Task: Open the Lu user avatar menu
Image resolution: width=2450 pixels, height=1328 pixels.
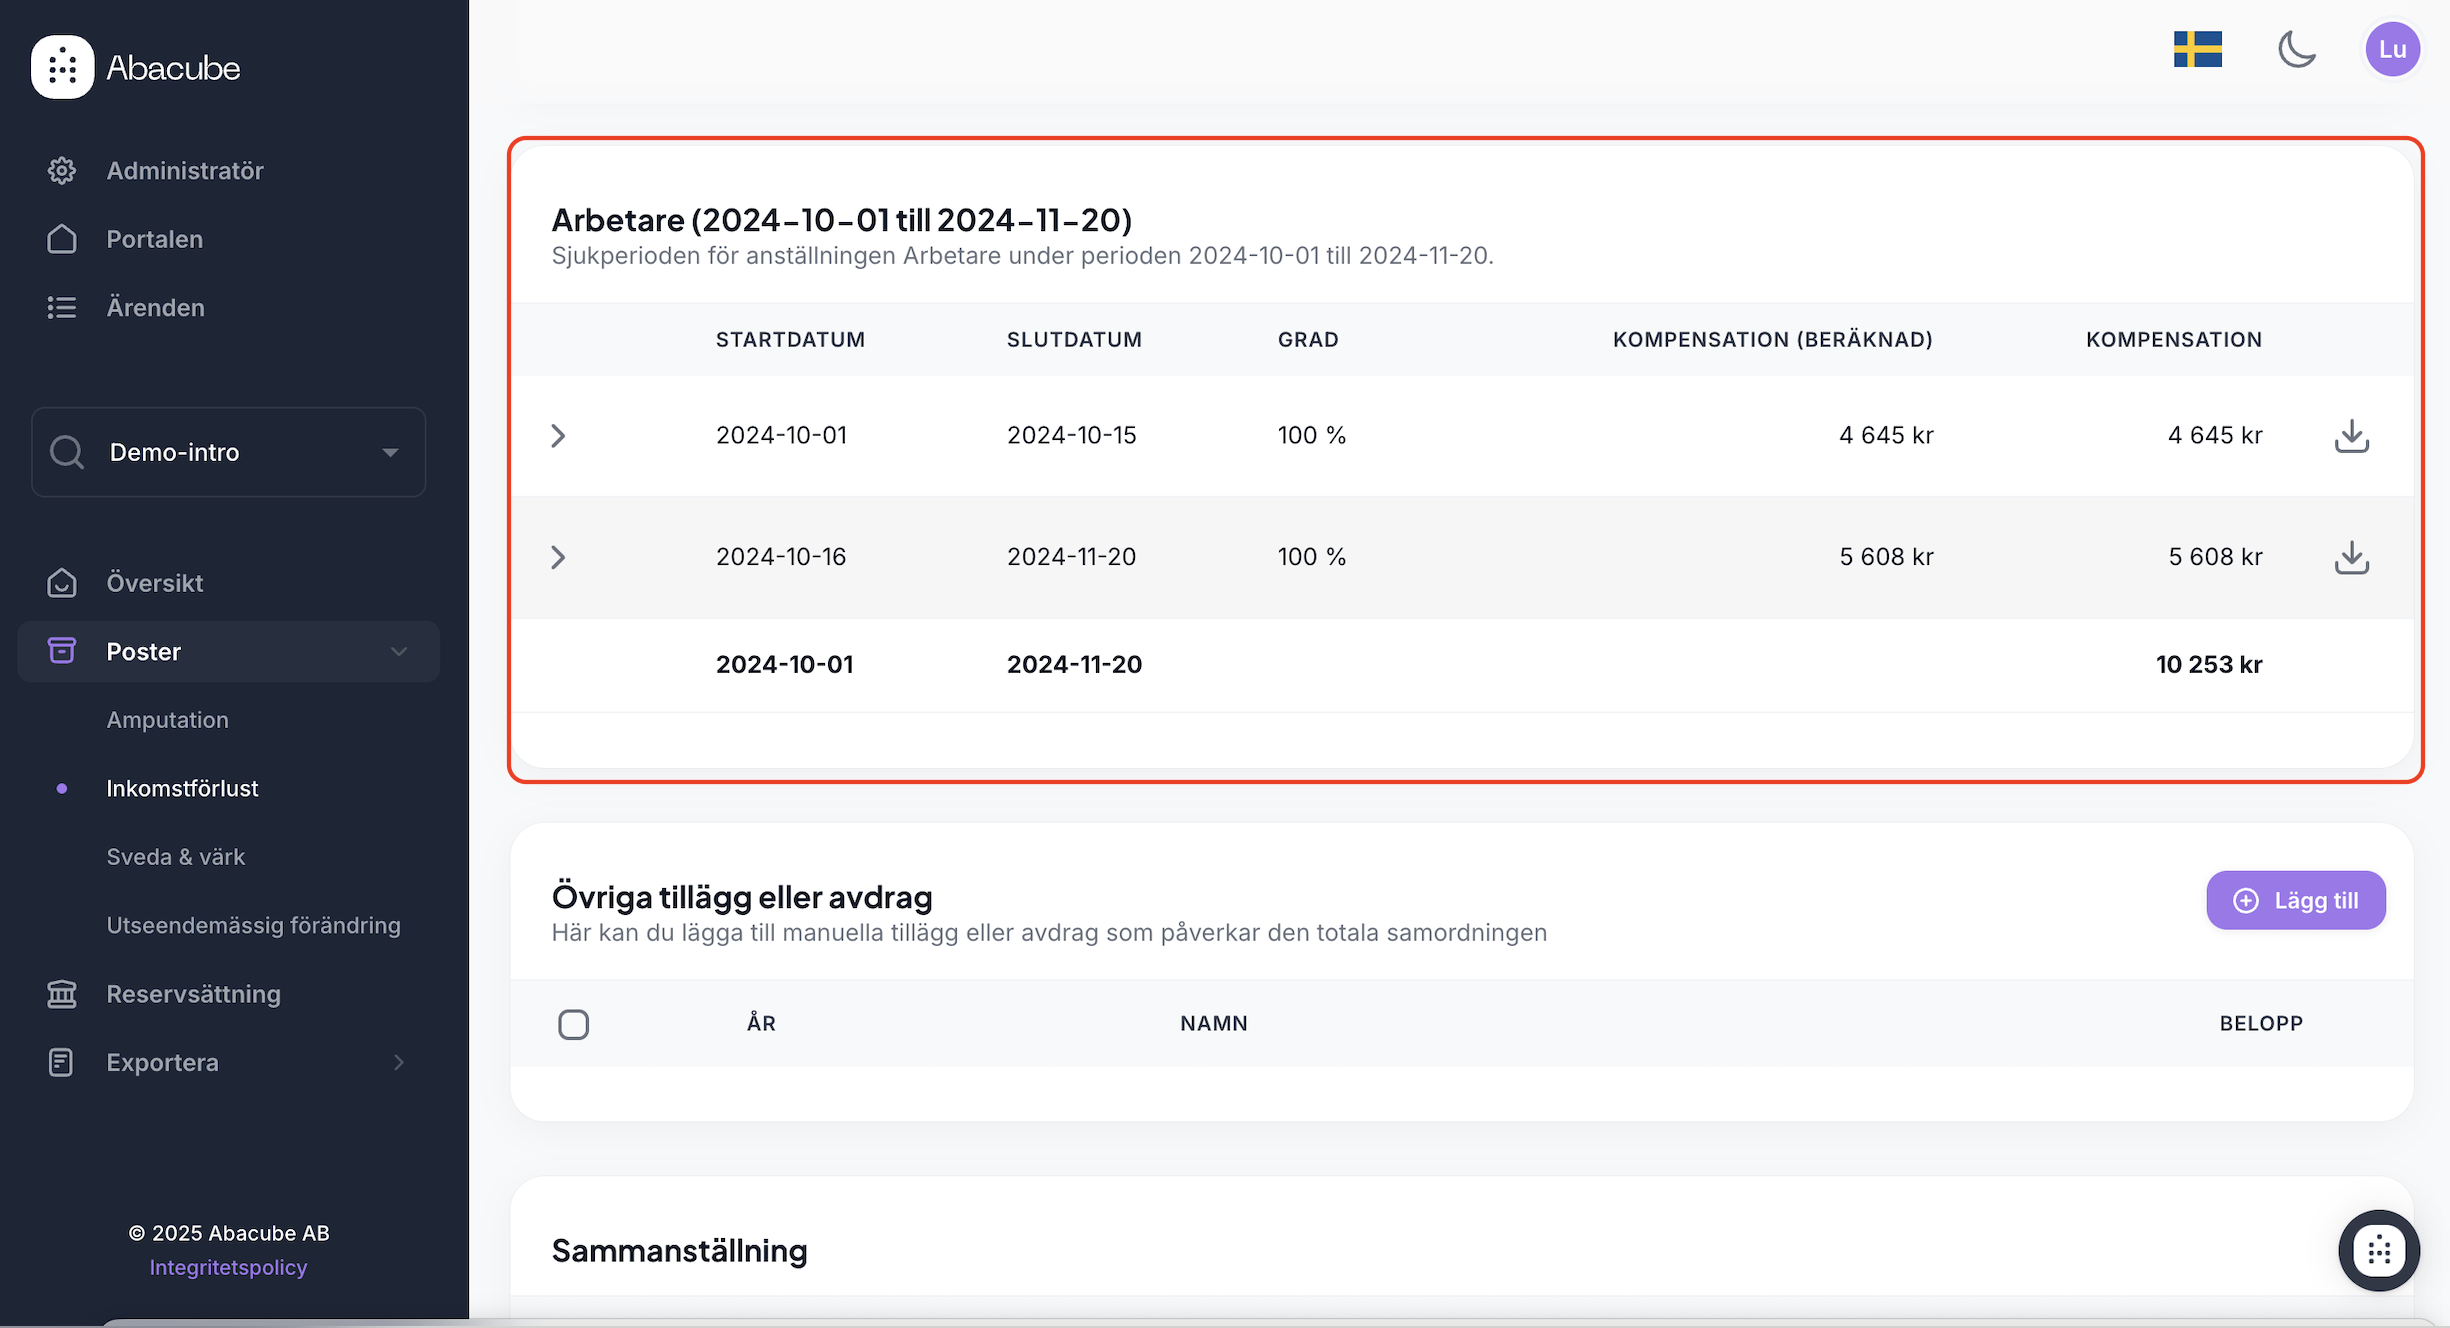Action: [x=2391, y=49]
